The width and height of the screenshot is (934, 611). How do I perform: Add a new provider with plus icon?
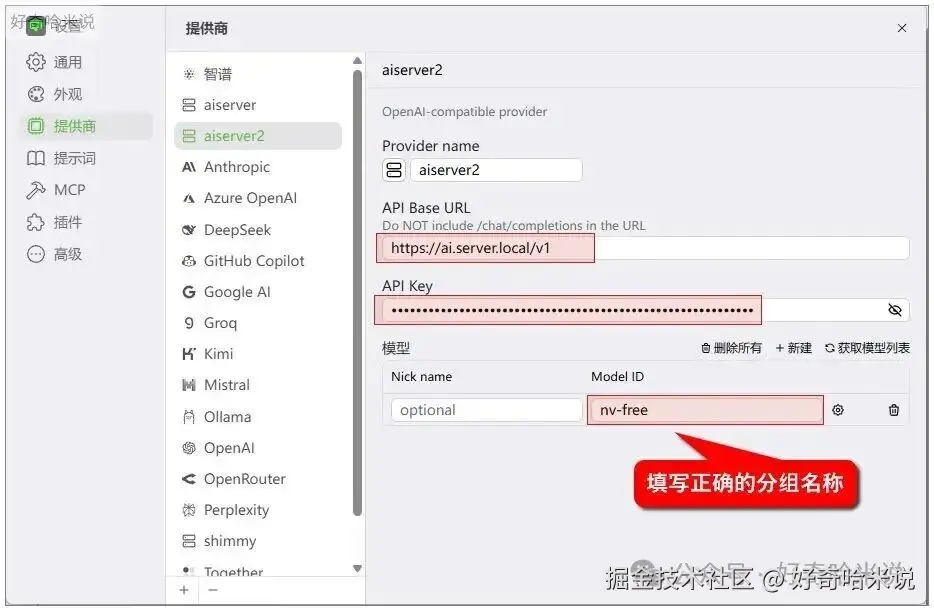184,590
